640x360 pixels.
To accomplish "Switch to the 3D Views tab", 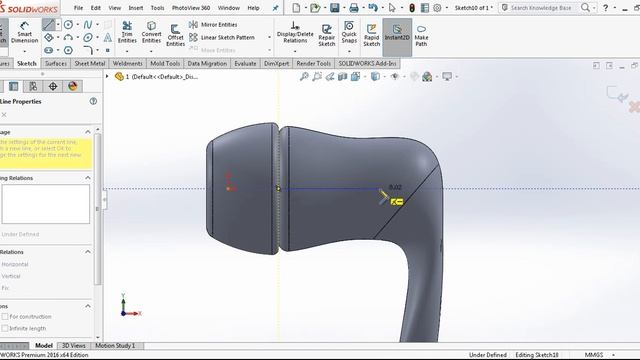I will pos(73,346).
